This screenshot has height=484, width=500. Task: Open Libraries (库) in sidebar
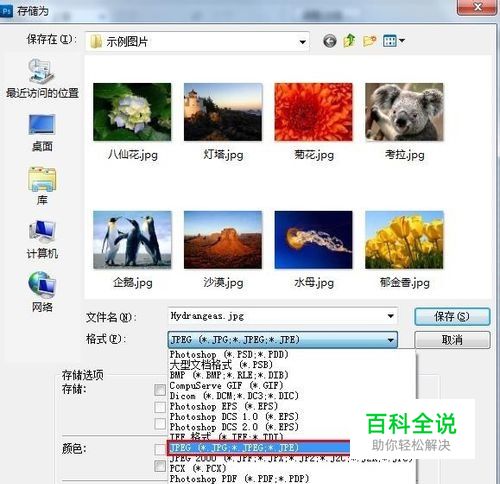coord(42,186)
